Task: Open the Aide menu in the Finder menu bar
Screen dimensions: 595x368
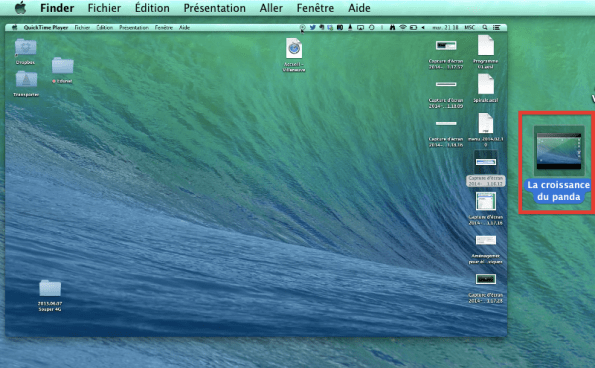Action: click(359, 8)
